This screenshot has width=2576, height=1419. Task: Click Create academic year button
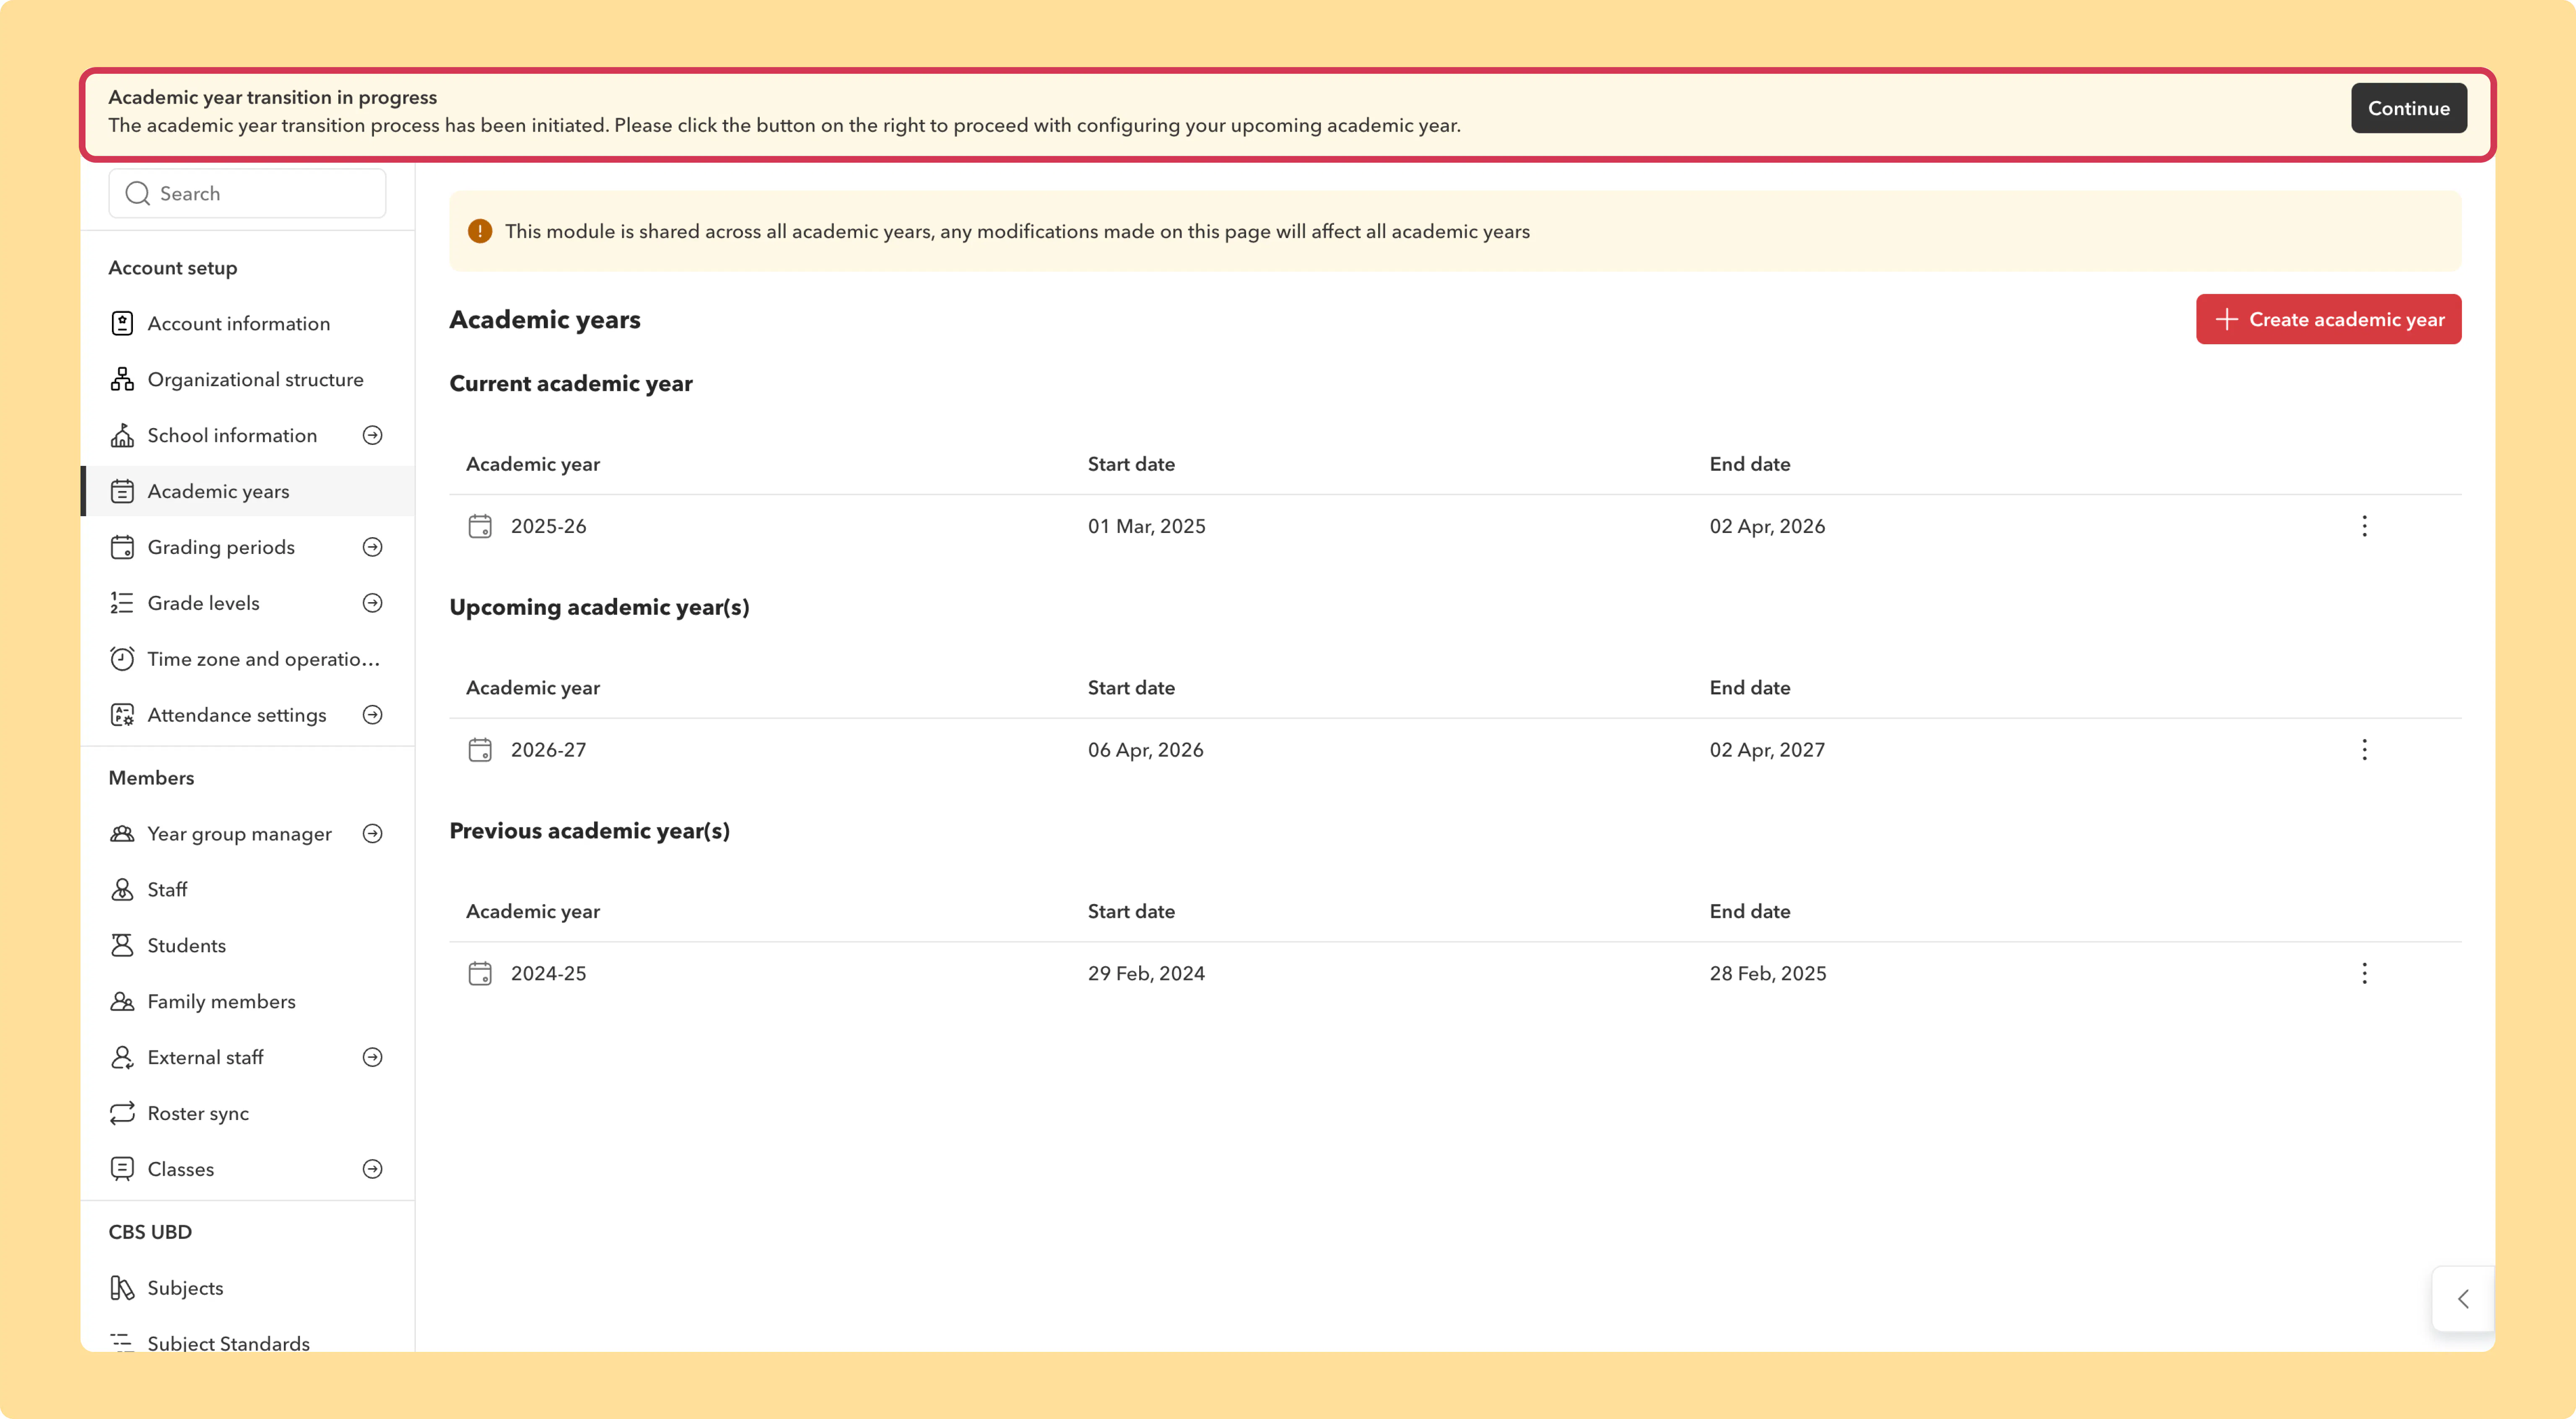[x=2328, y=319]
